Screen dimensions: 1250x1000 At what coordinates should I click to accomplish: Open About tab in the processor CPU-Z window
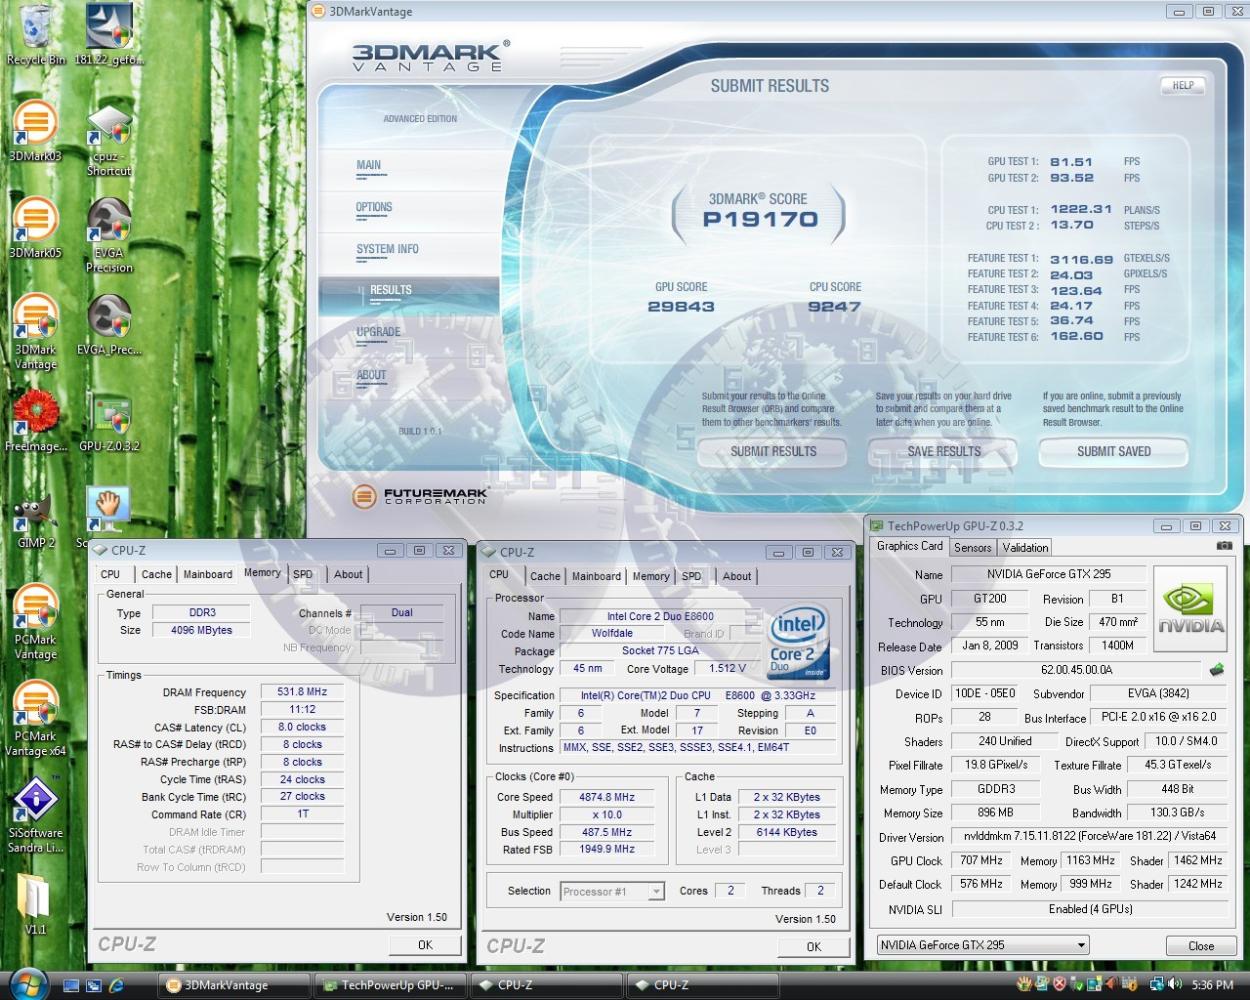click(737, 576)
